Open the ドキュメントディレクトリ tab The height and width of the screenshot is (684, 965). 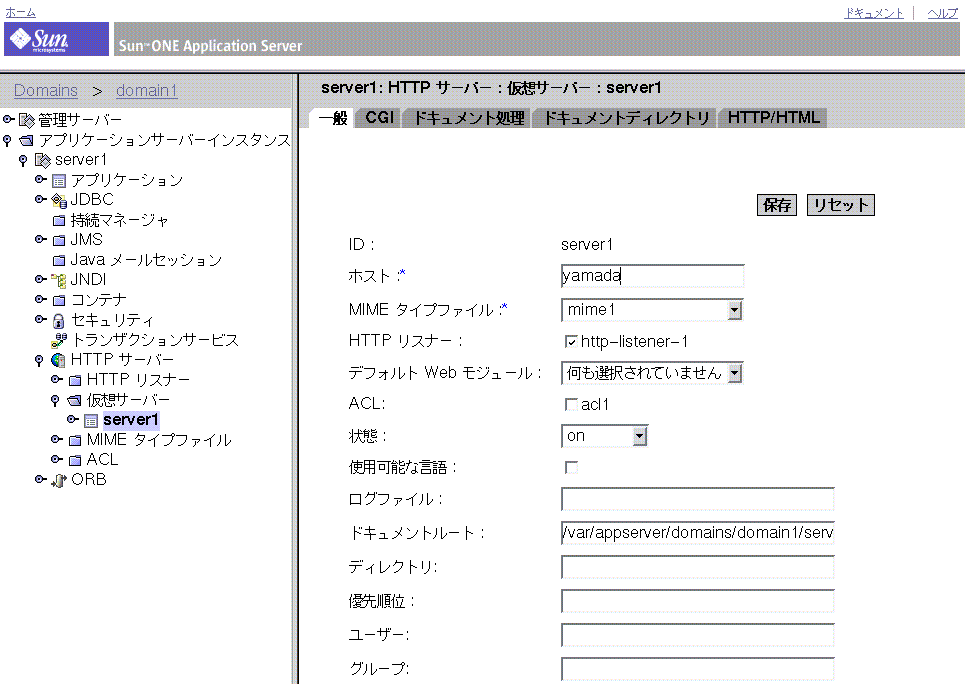[x=627, y=118]
